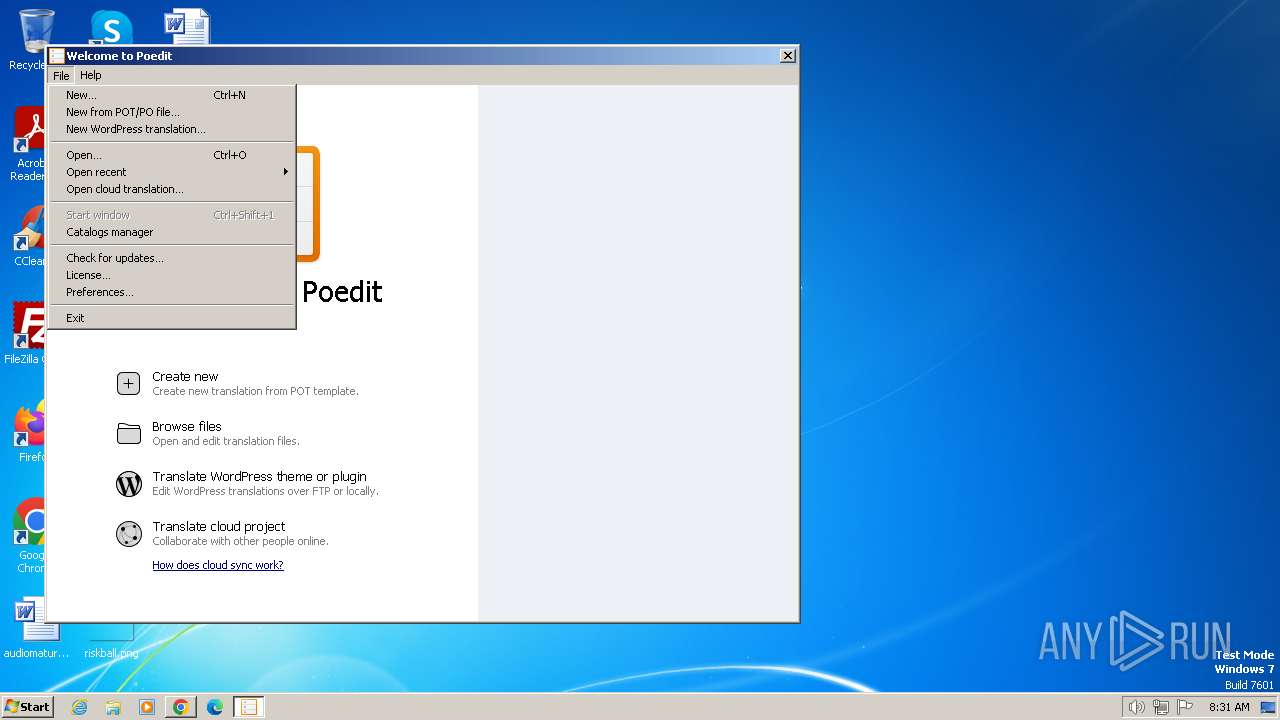Image resolution: width=1280 pixels, height=720 pixels.
Task: Select the Poedit taskbar button
Action: [x=249, y=707]
